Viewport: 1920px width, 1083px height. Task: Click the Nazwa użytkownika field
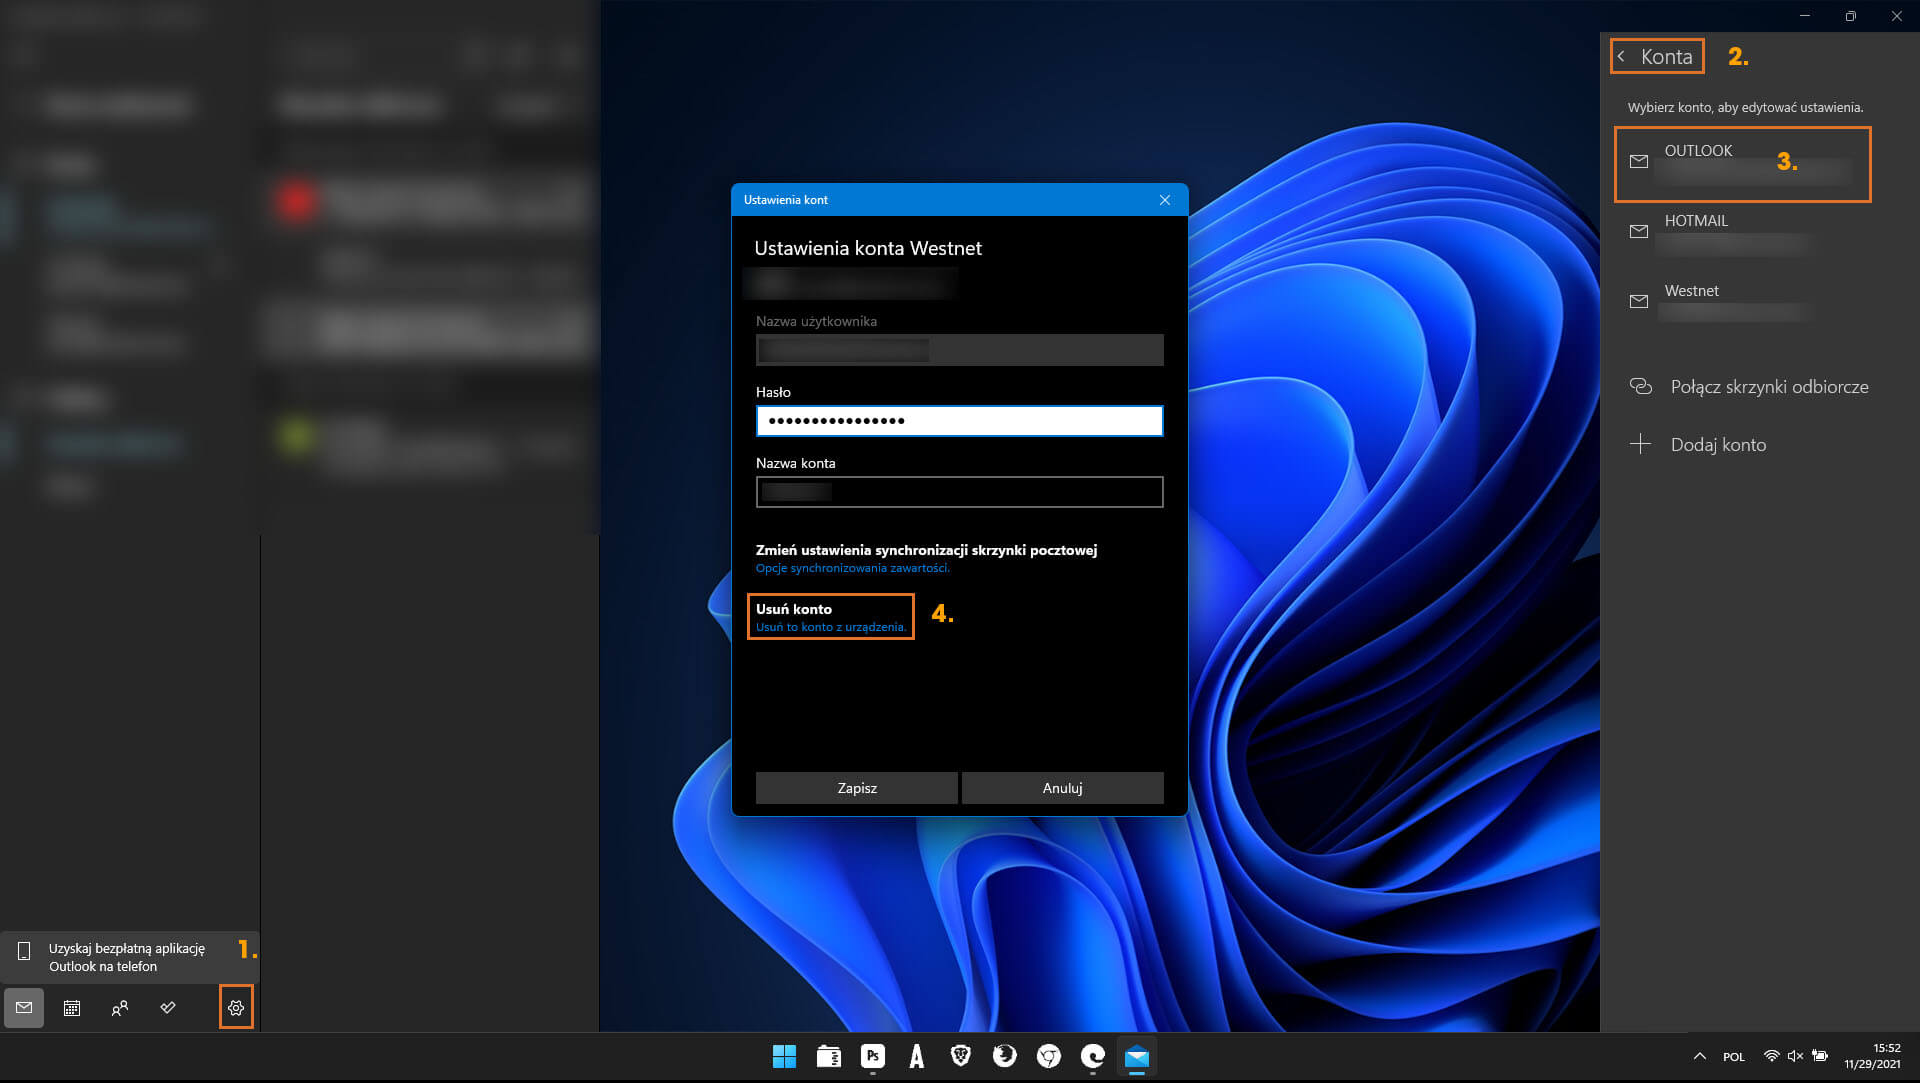pyautogui.click(x=960, y=350)
